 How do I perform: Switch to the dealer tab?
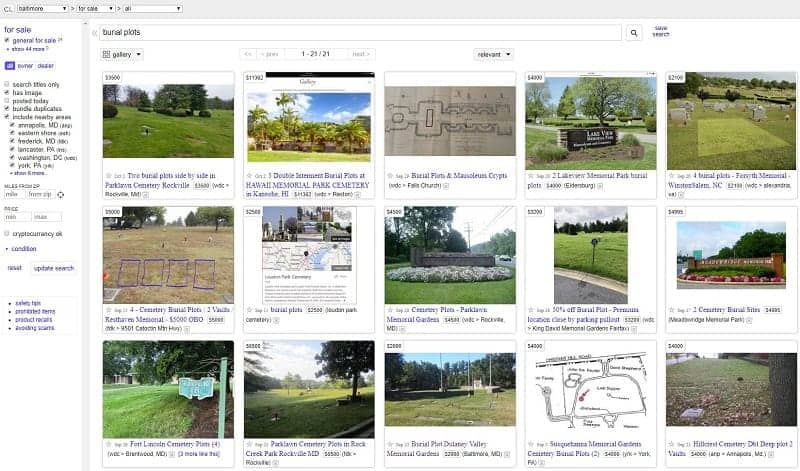click(x=46, y=66)
